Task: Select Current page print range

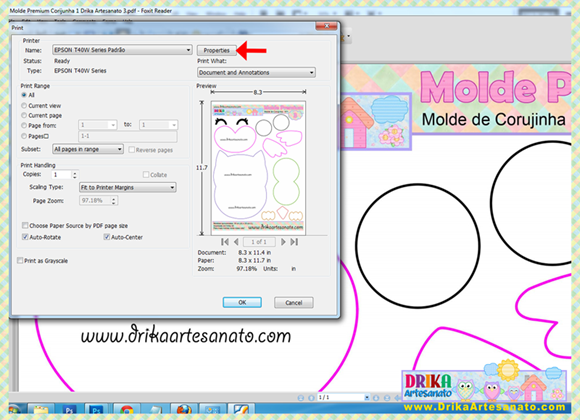Action: [24, 115]
